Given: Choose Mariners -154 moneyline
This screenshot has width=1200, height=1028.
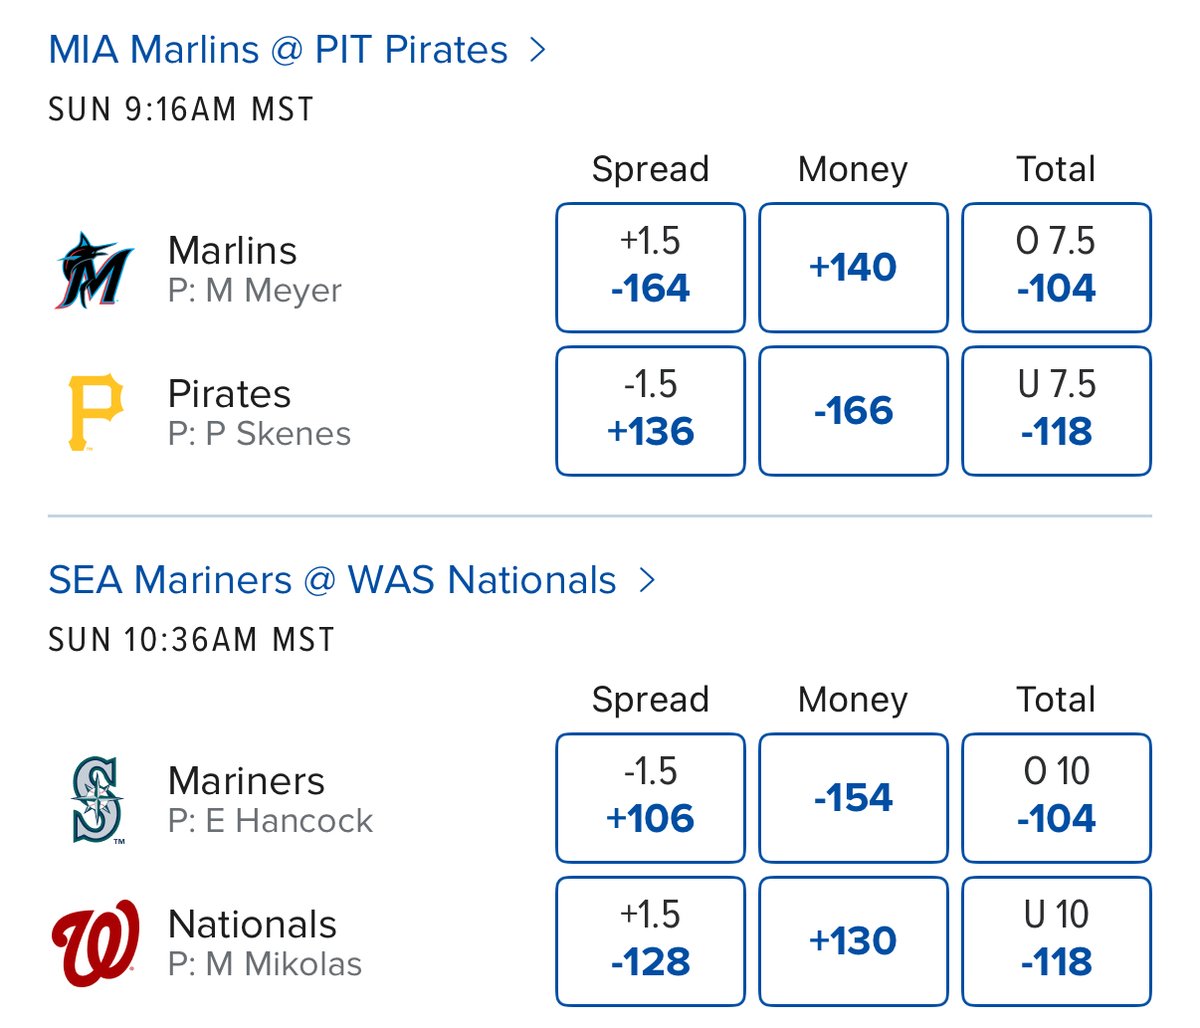Looking at the screenshot, I should 853,797.
